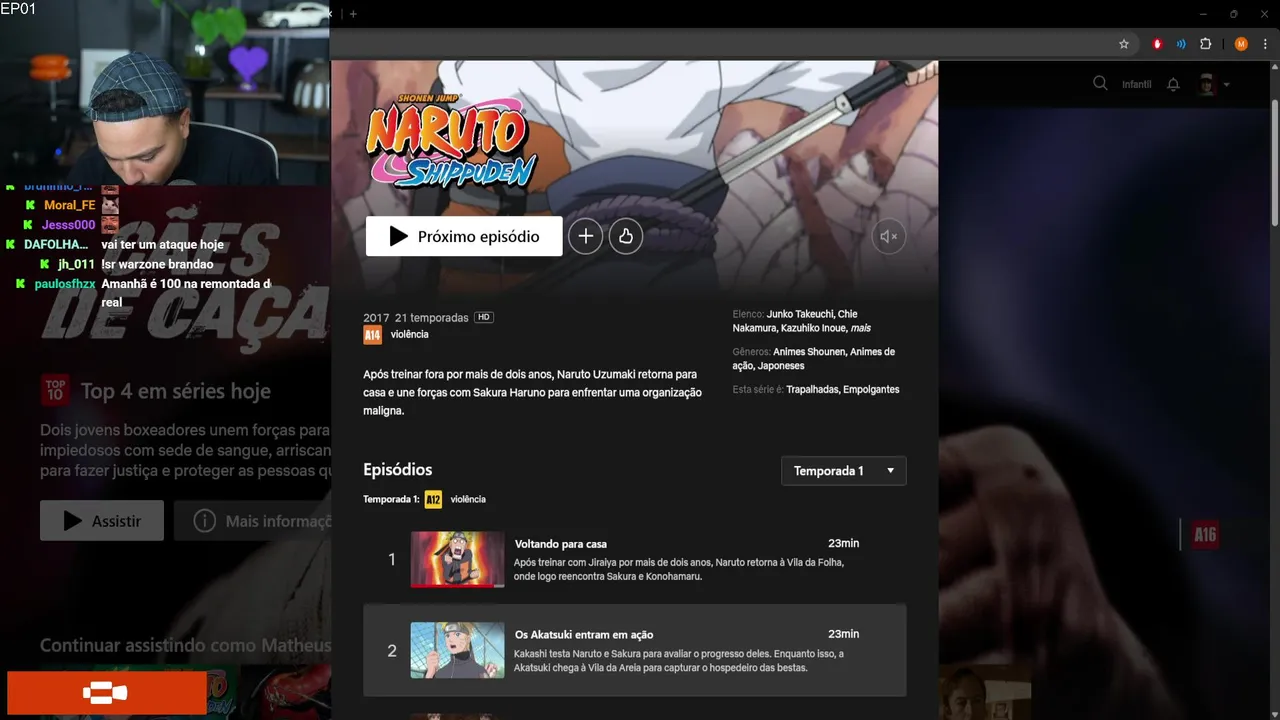Viewport: 1280px width, 720px height.
Task: Open the orange M Chrome profile
Action: click(x=1241, y=44)
